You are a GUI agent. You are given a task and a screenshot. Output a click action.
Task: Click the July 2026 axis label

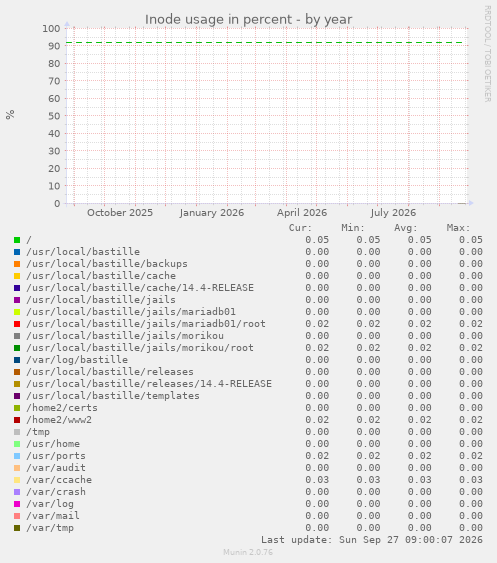click(393, 213)
